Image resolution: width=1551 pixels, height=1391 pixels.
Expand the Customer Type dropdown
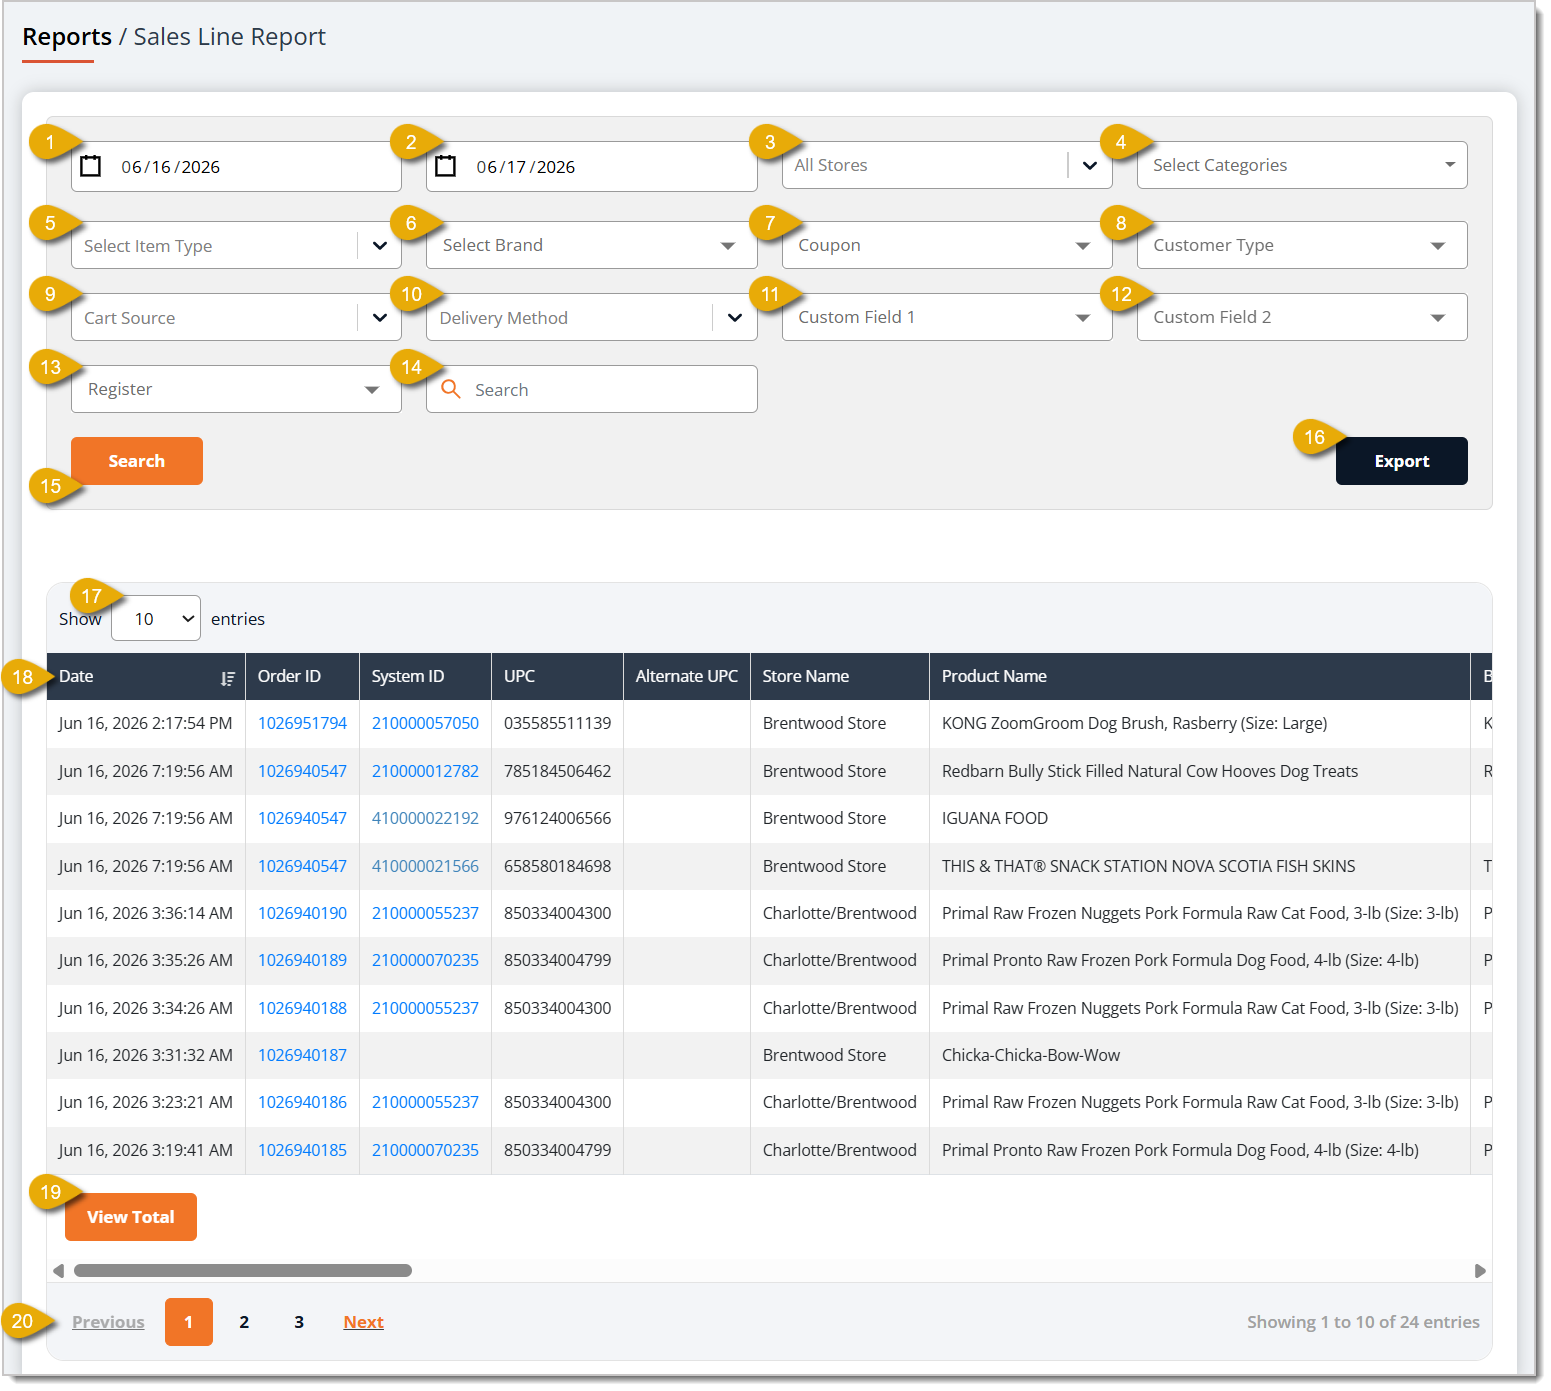pyautogui.click(x=1301, y=245)
